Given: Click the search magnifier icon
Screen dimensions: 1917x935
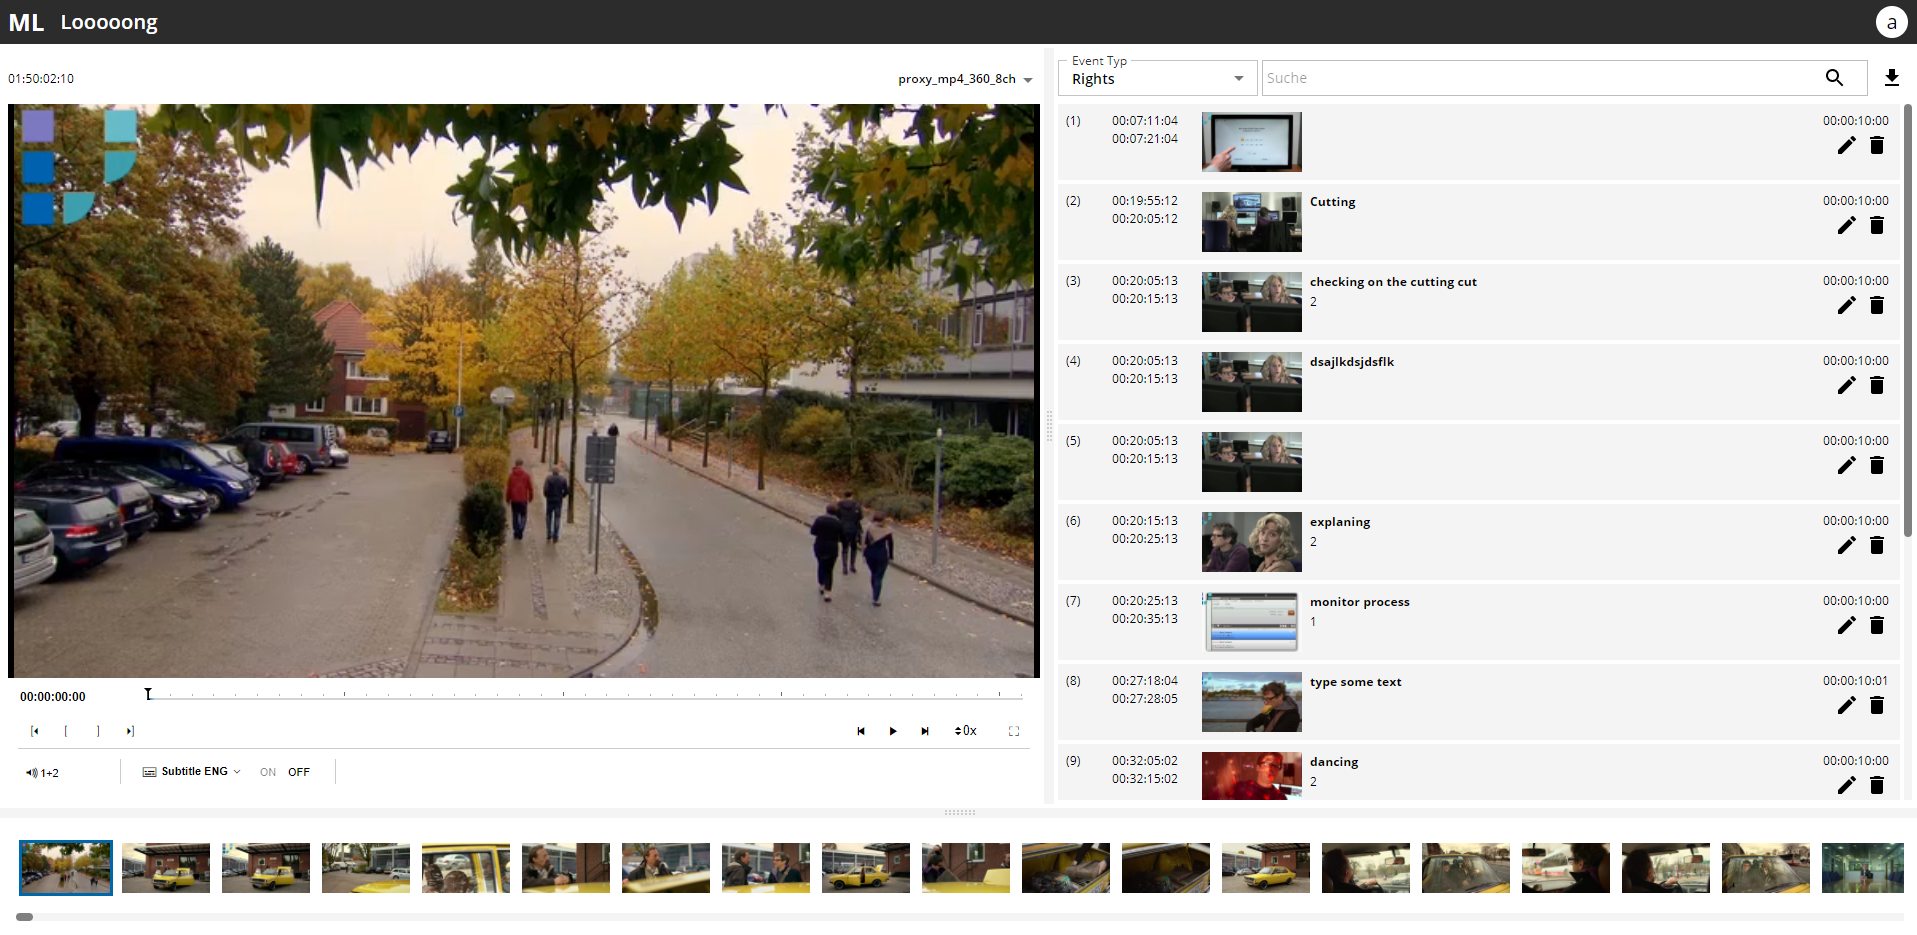Looking at the screenshot, I should (1834, 77).
